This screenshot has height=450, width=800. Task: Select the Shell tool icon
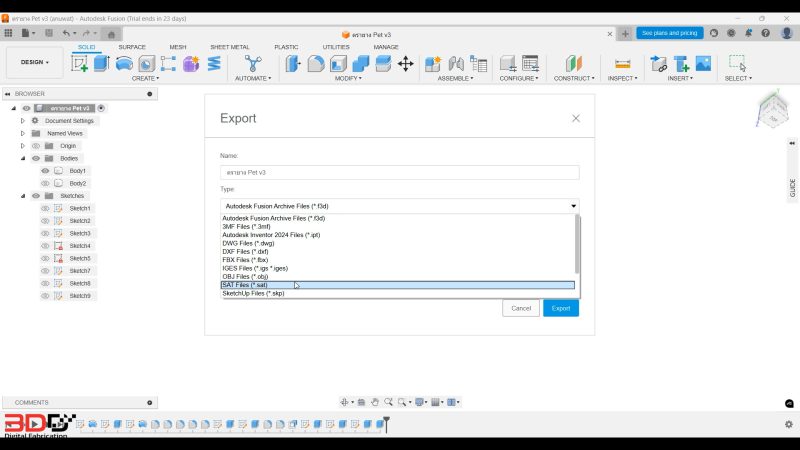point(338,64)
